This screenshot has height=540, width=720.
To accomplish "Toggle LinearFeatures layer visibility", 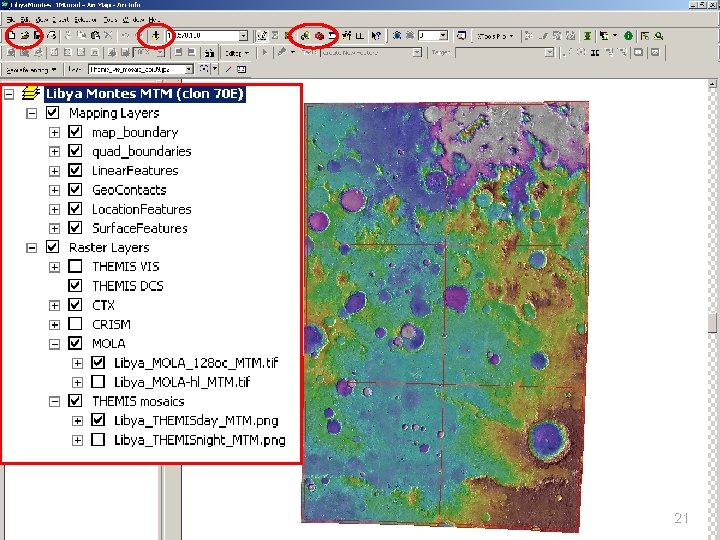I will pyautogui.click(x=75, y=170).
